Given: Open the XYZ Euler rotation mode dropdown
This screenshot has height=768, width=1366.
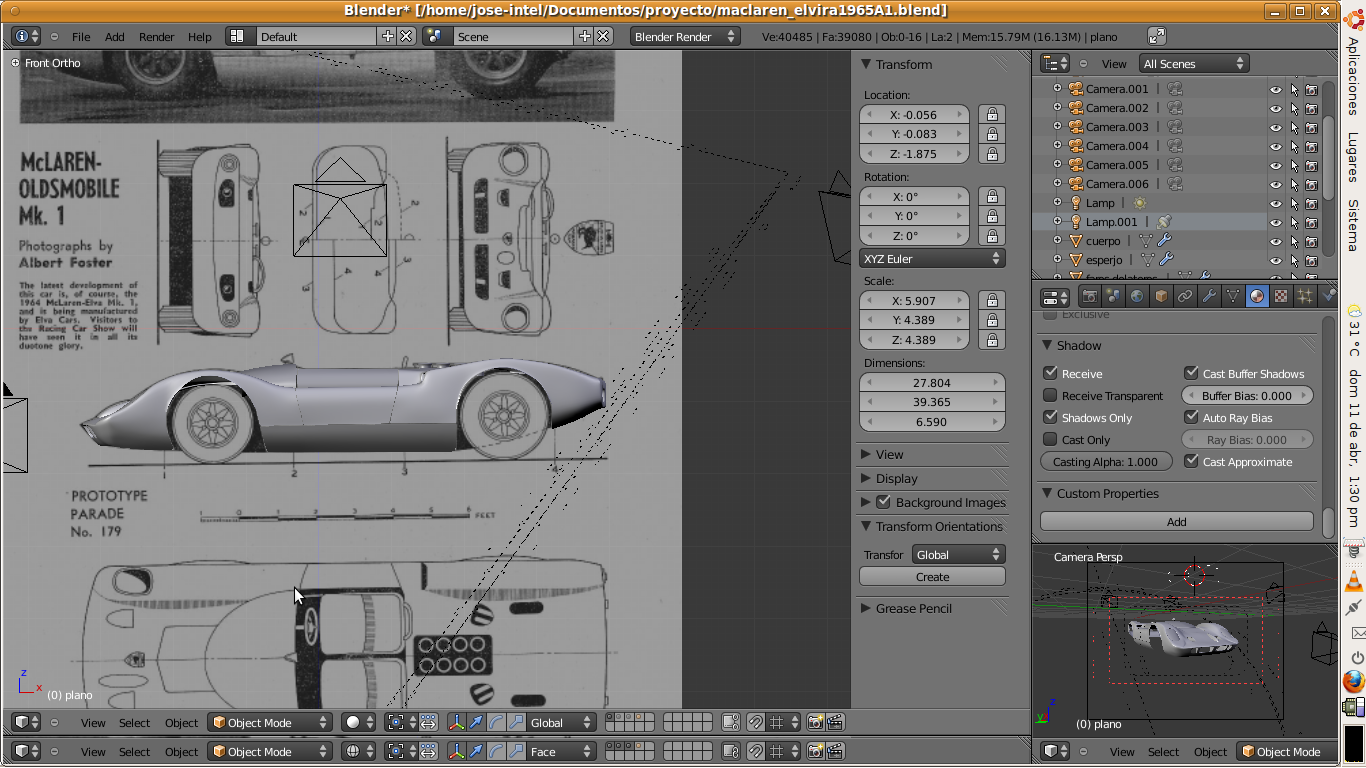Looking at the screenshot, I should click(x=931, y=258).
